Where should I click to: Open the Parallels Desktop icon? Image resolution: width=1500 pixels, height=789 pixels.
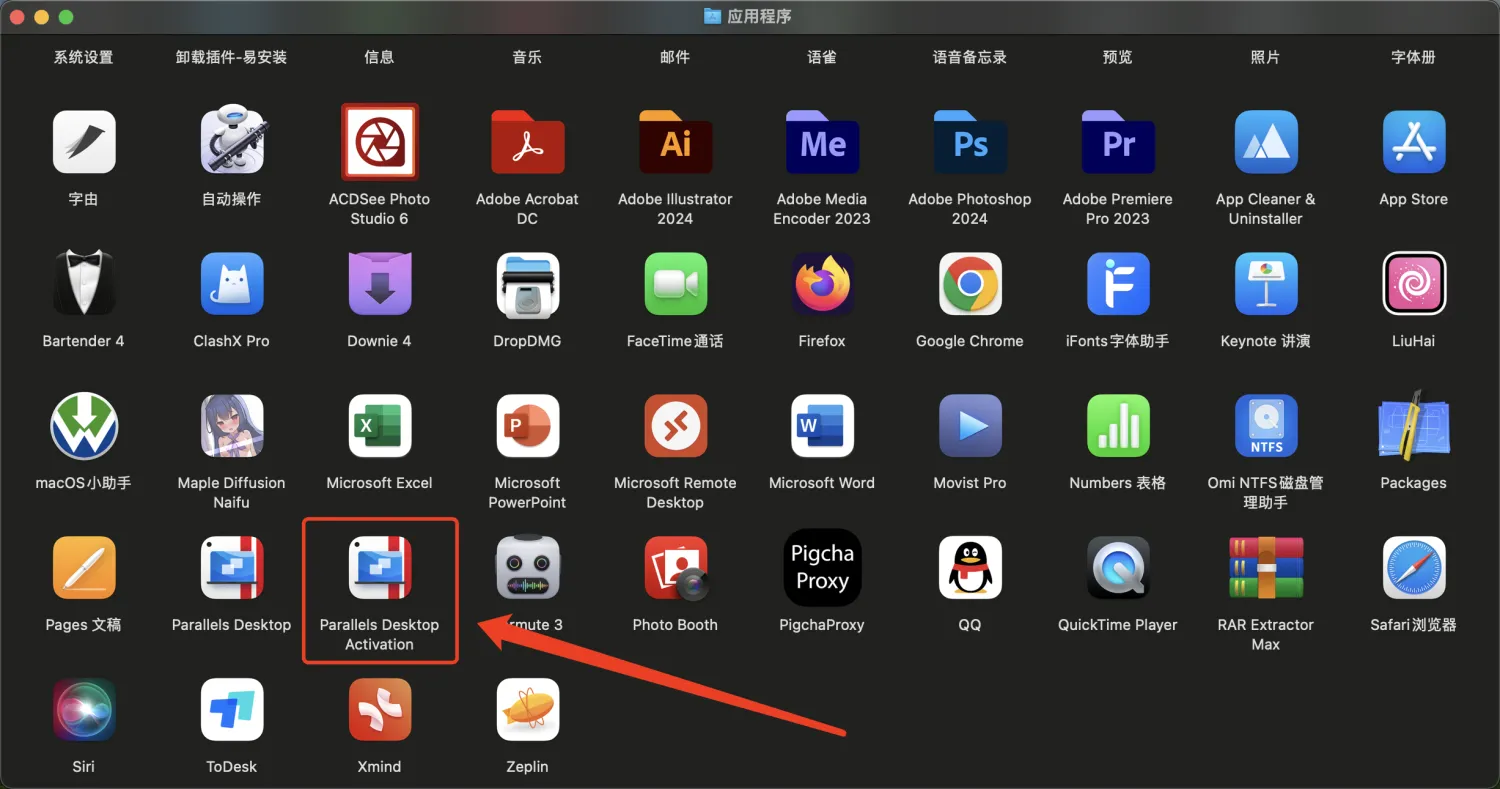232,568
